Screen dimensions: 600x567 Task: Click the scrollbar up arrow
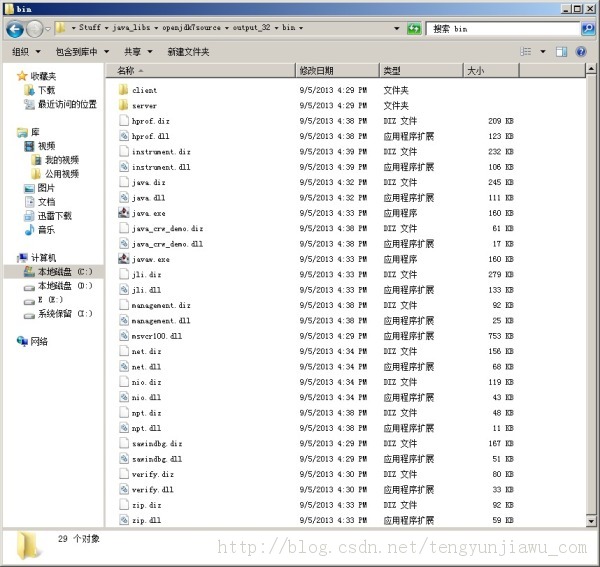click(x=591, y=69)
